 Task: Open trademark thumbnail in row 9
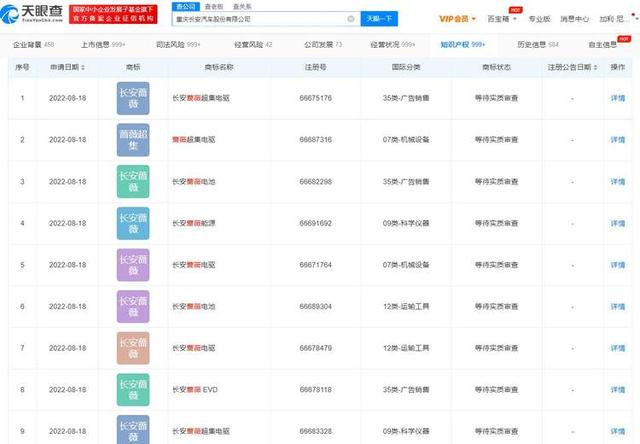pyautogui.click(x=133, y=430)
